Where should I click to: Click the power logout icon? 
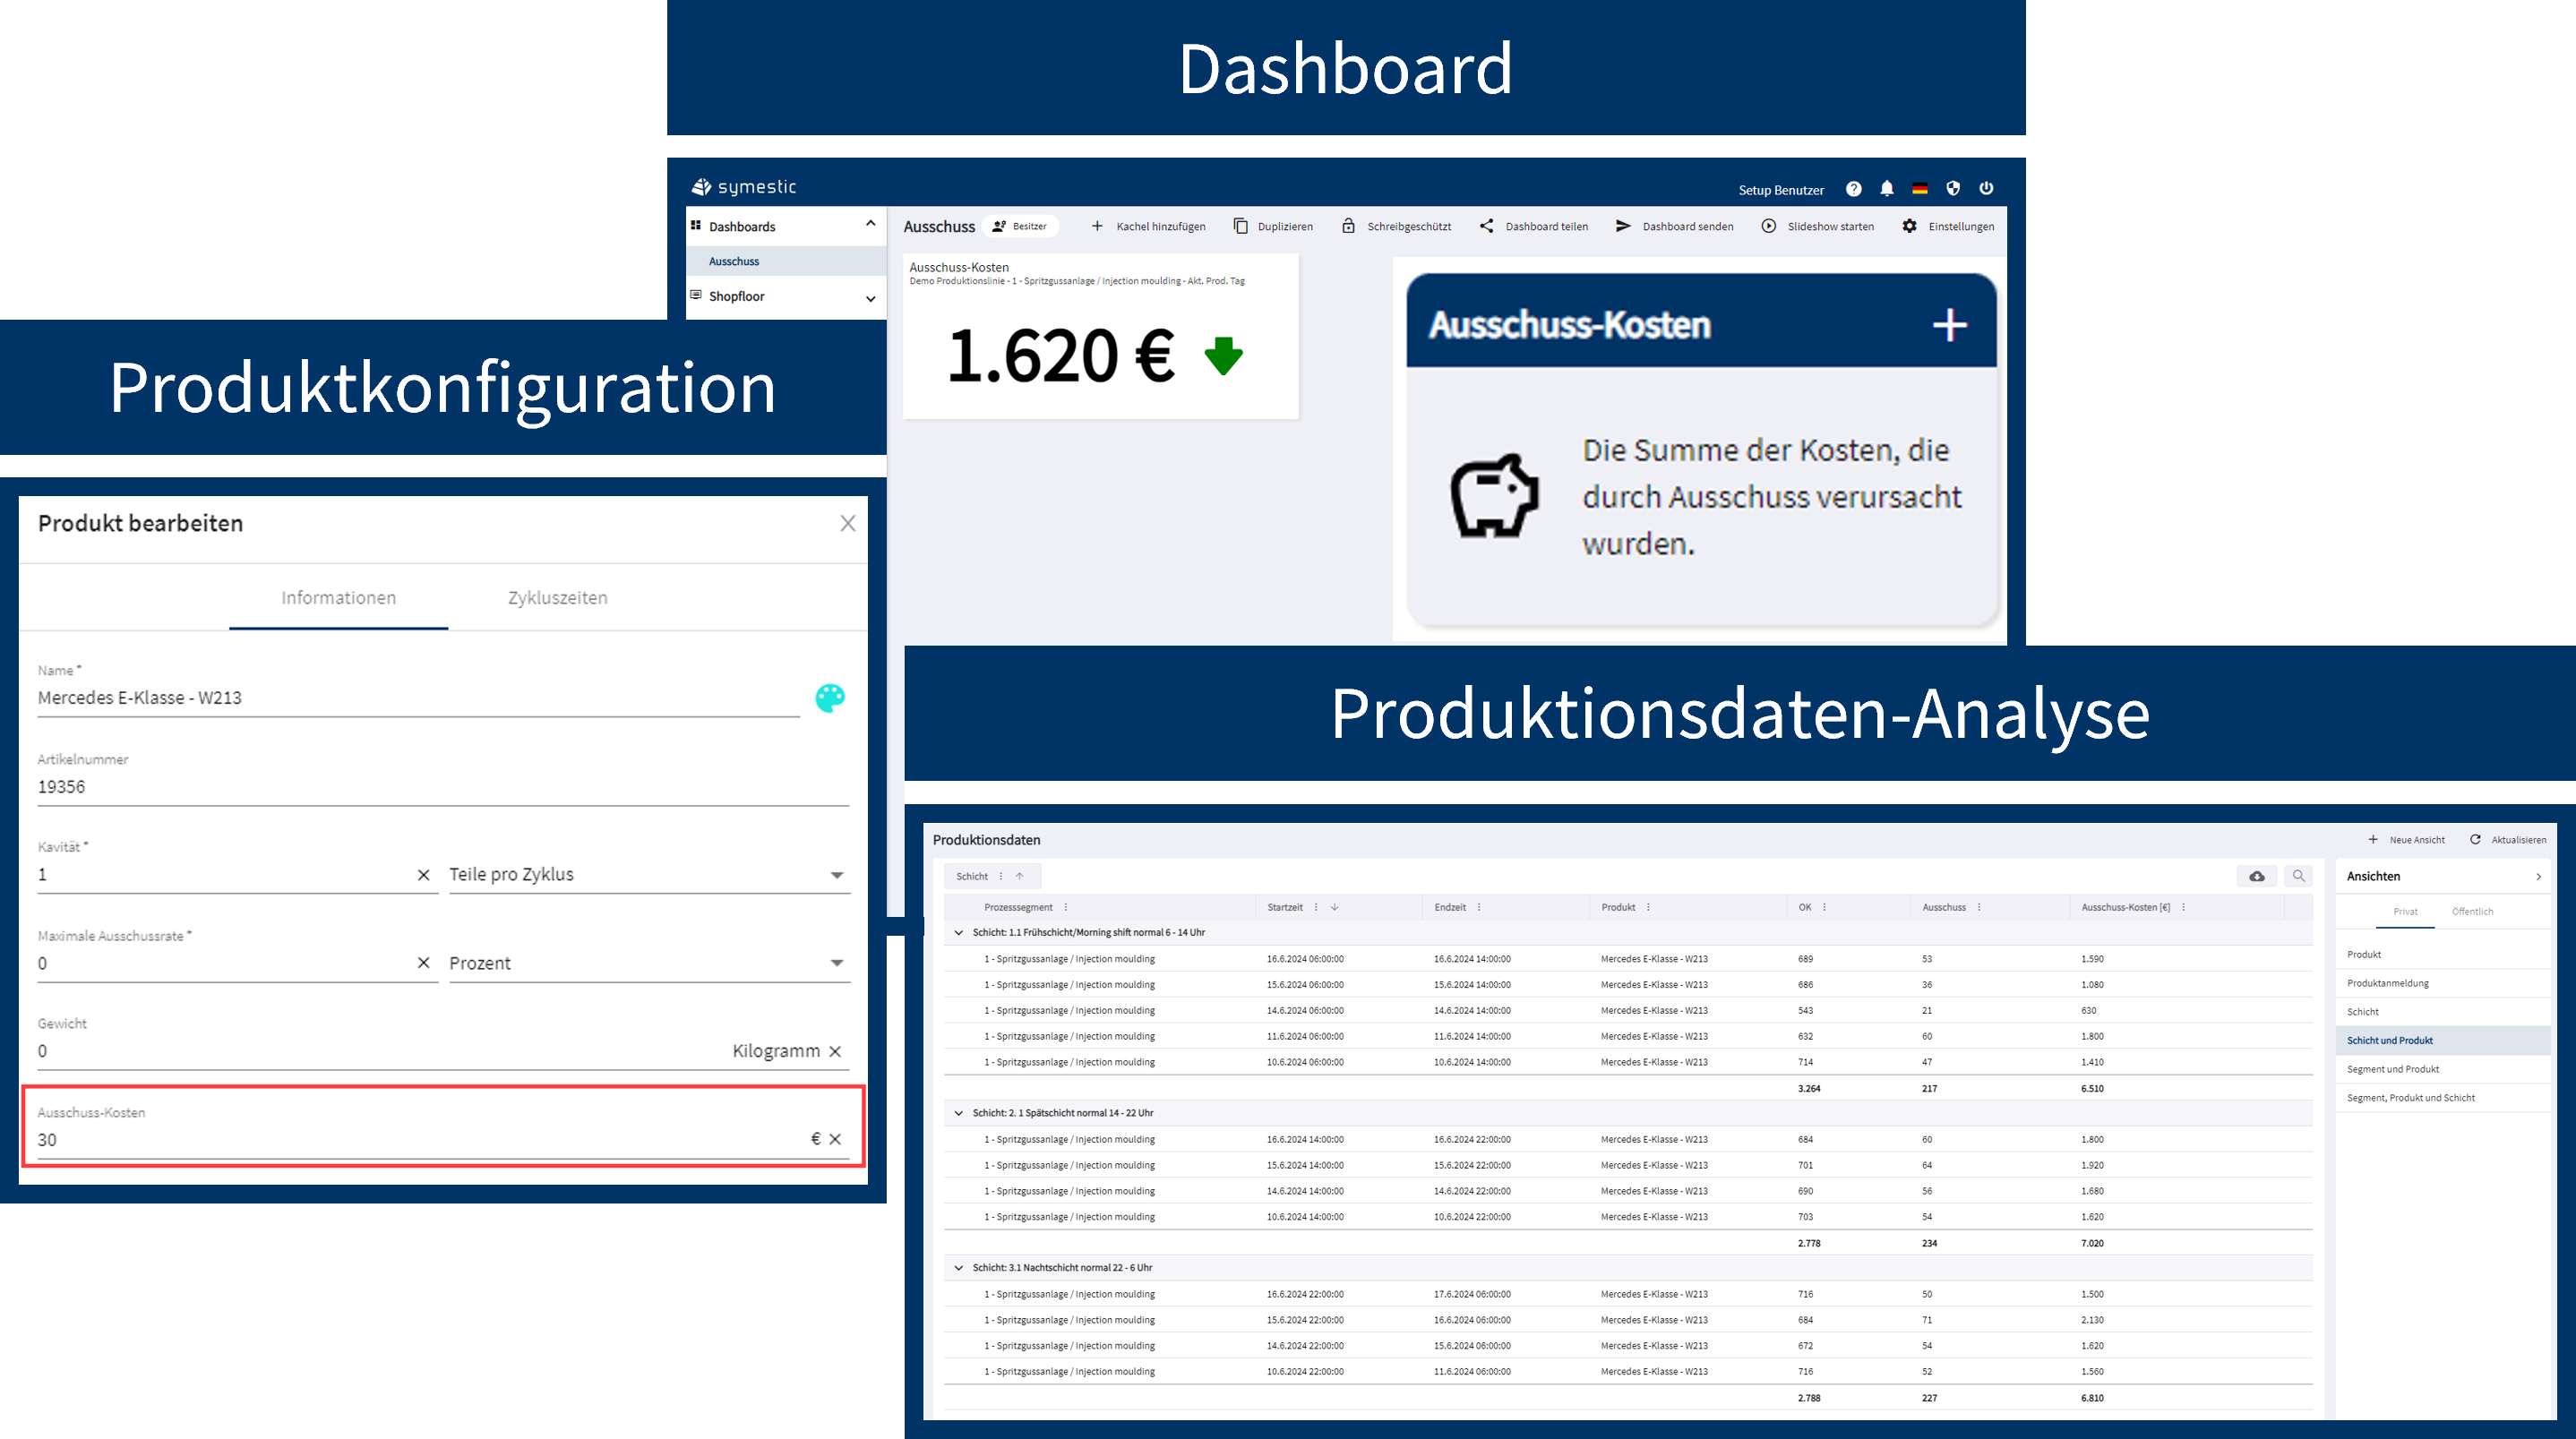pyautogui.click(x=1986, y=189)
